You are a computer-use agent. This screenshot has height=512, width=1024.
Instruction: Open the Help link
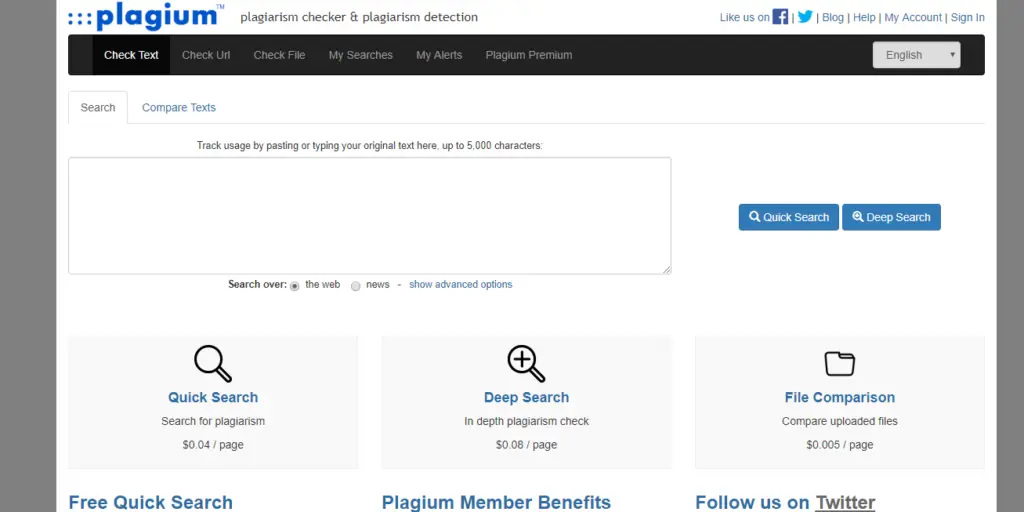coord(864,18)
